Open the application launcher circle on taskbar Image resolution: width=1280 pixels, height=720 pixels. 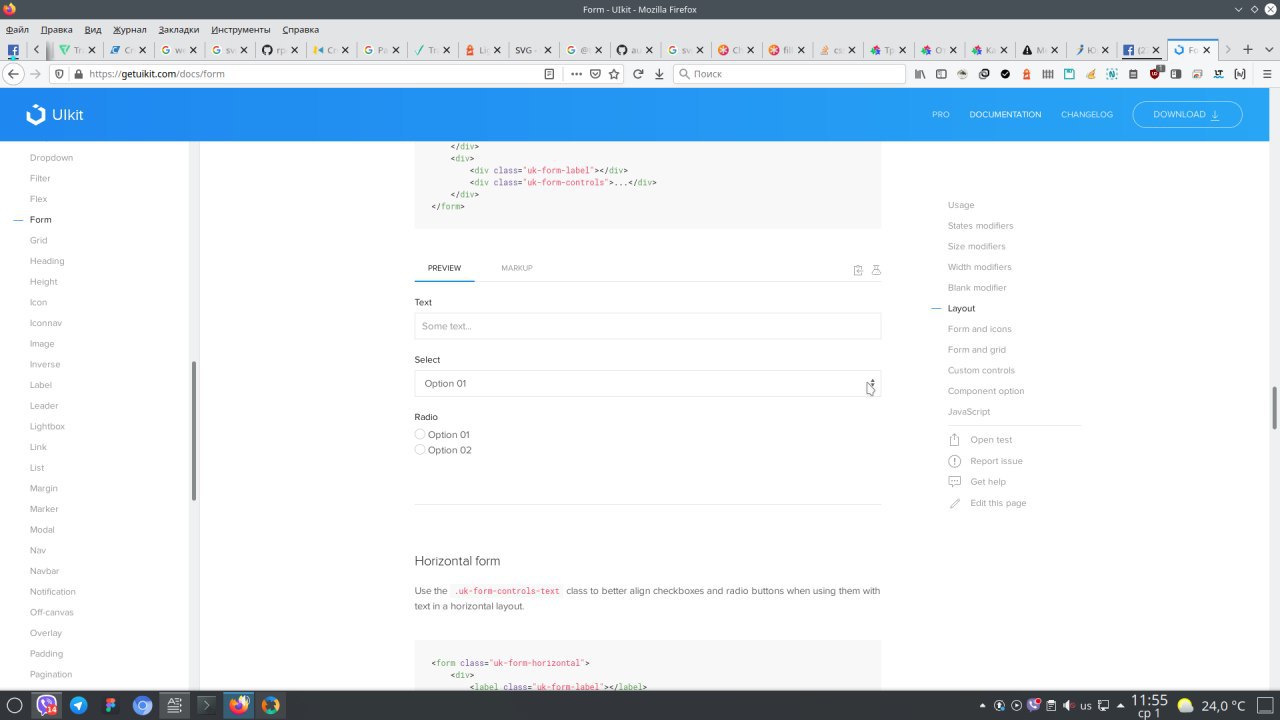pos(14,705)
